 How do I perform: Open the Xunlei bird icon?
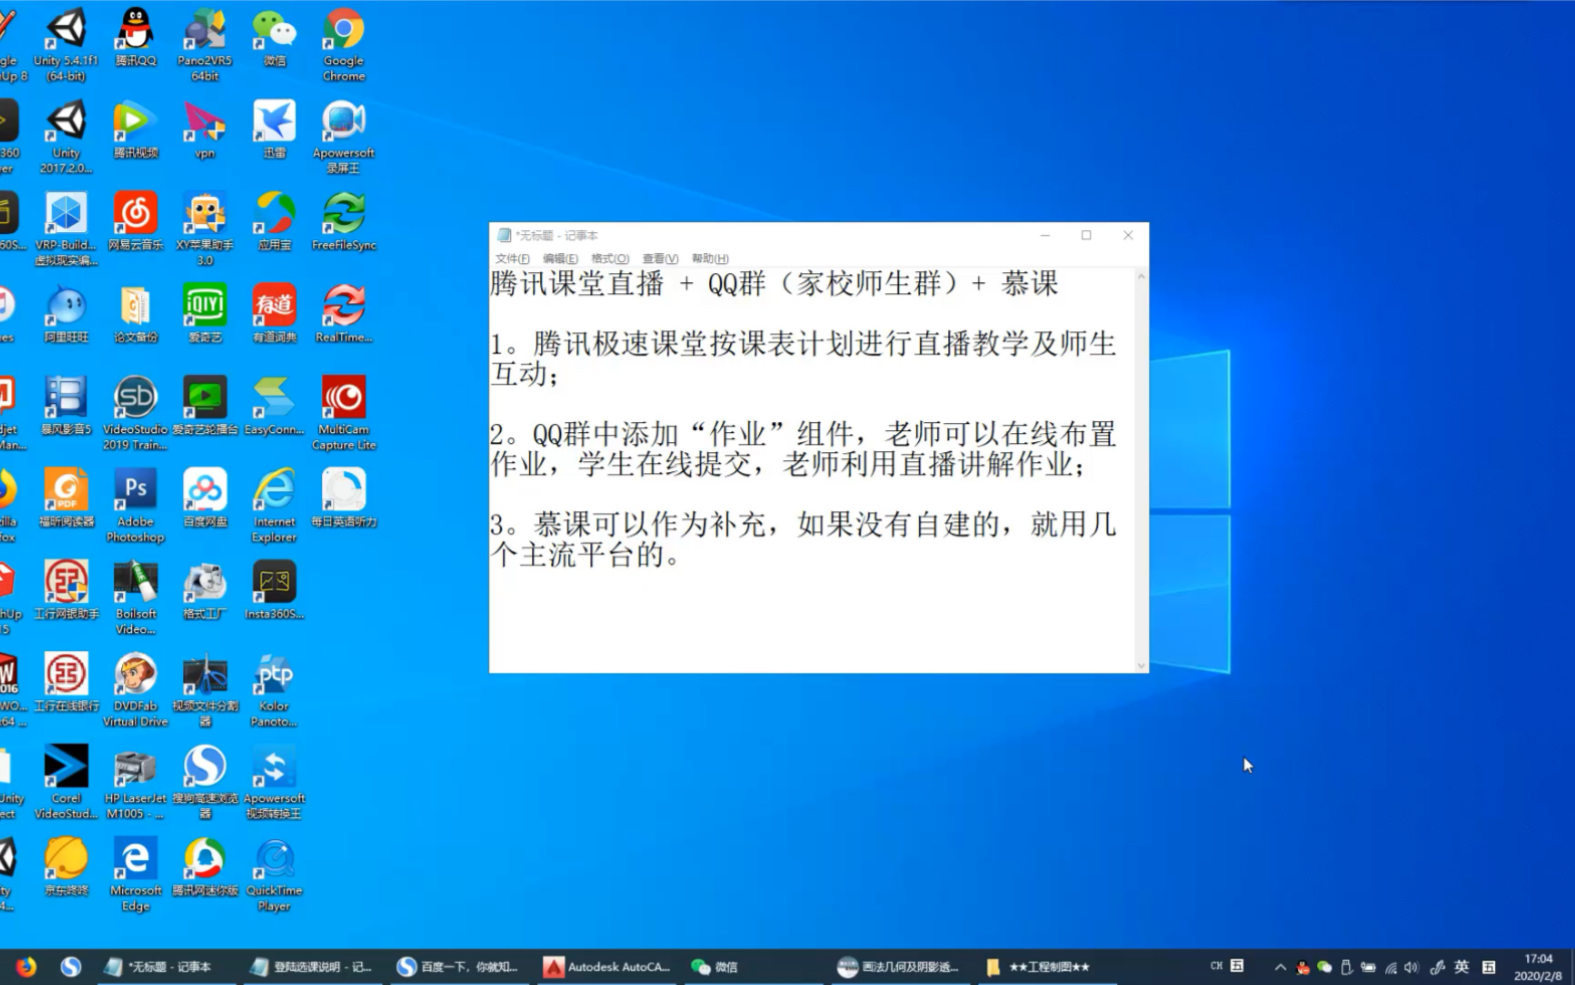pos(274,130)
